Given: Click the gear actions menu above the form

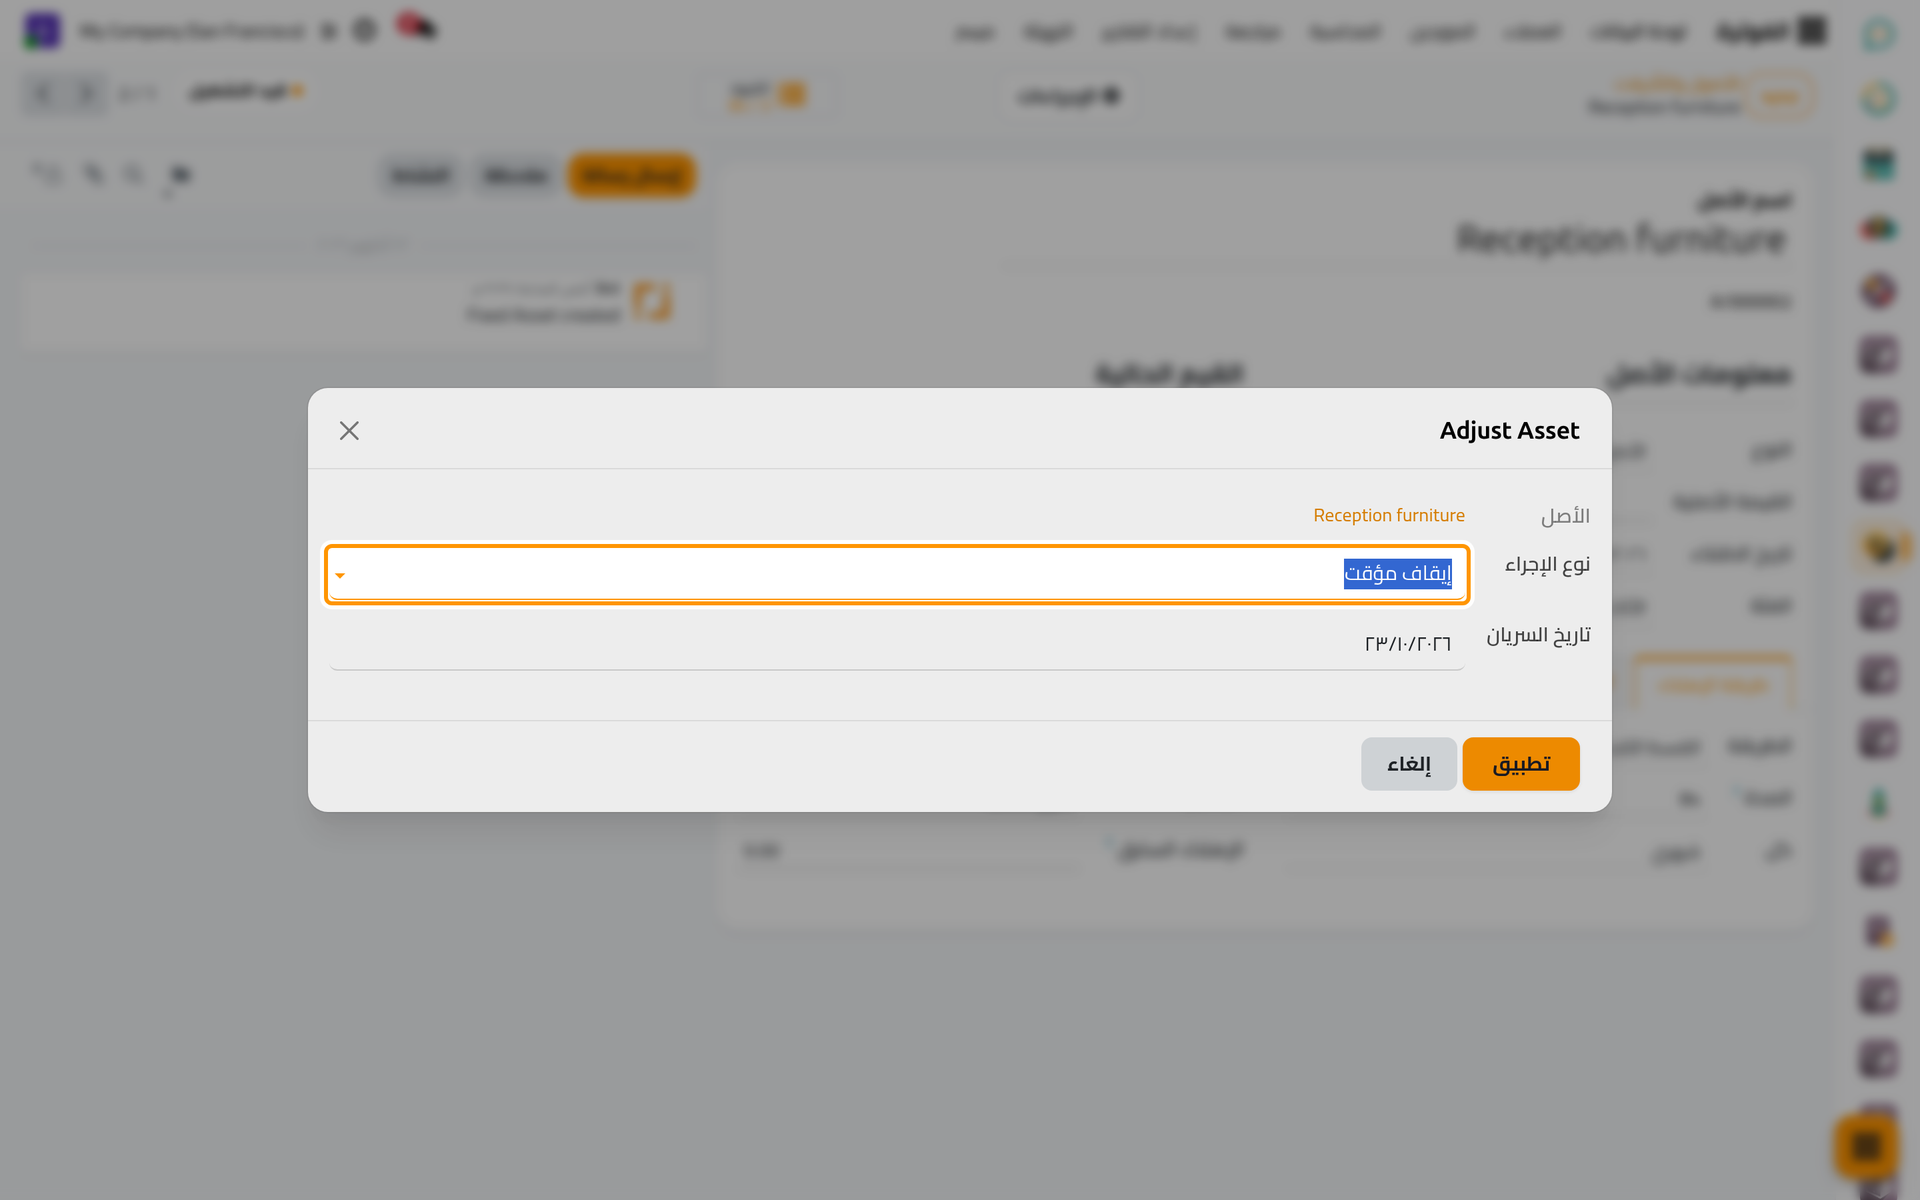Looking at the screenshot, I should pyautogui.click(x=1111, y=96).
